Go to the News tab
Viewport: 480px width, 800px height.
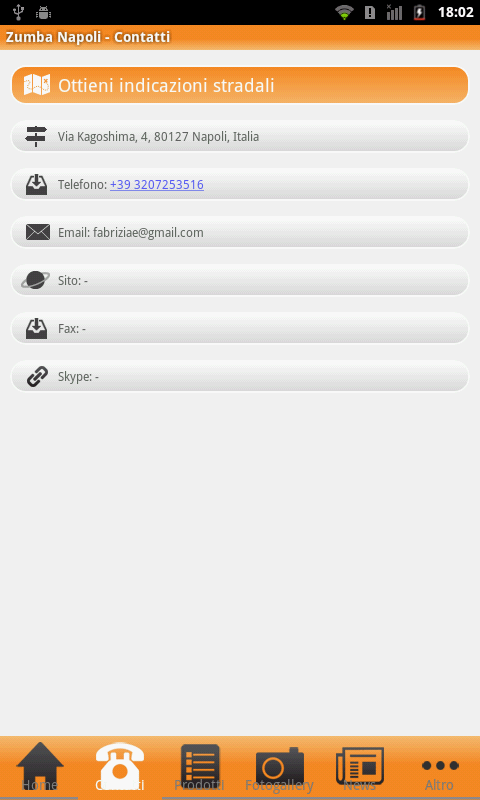(x=360, y=768)
